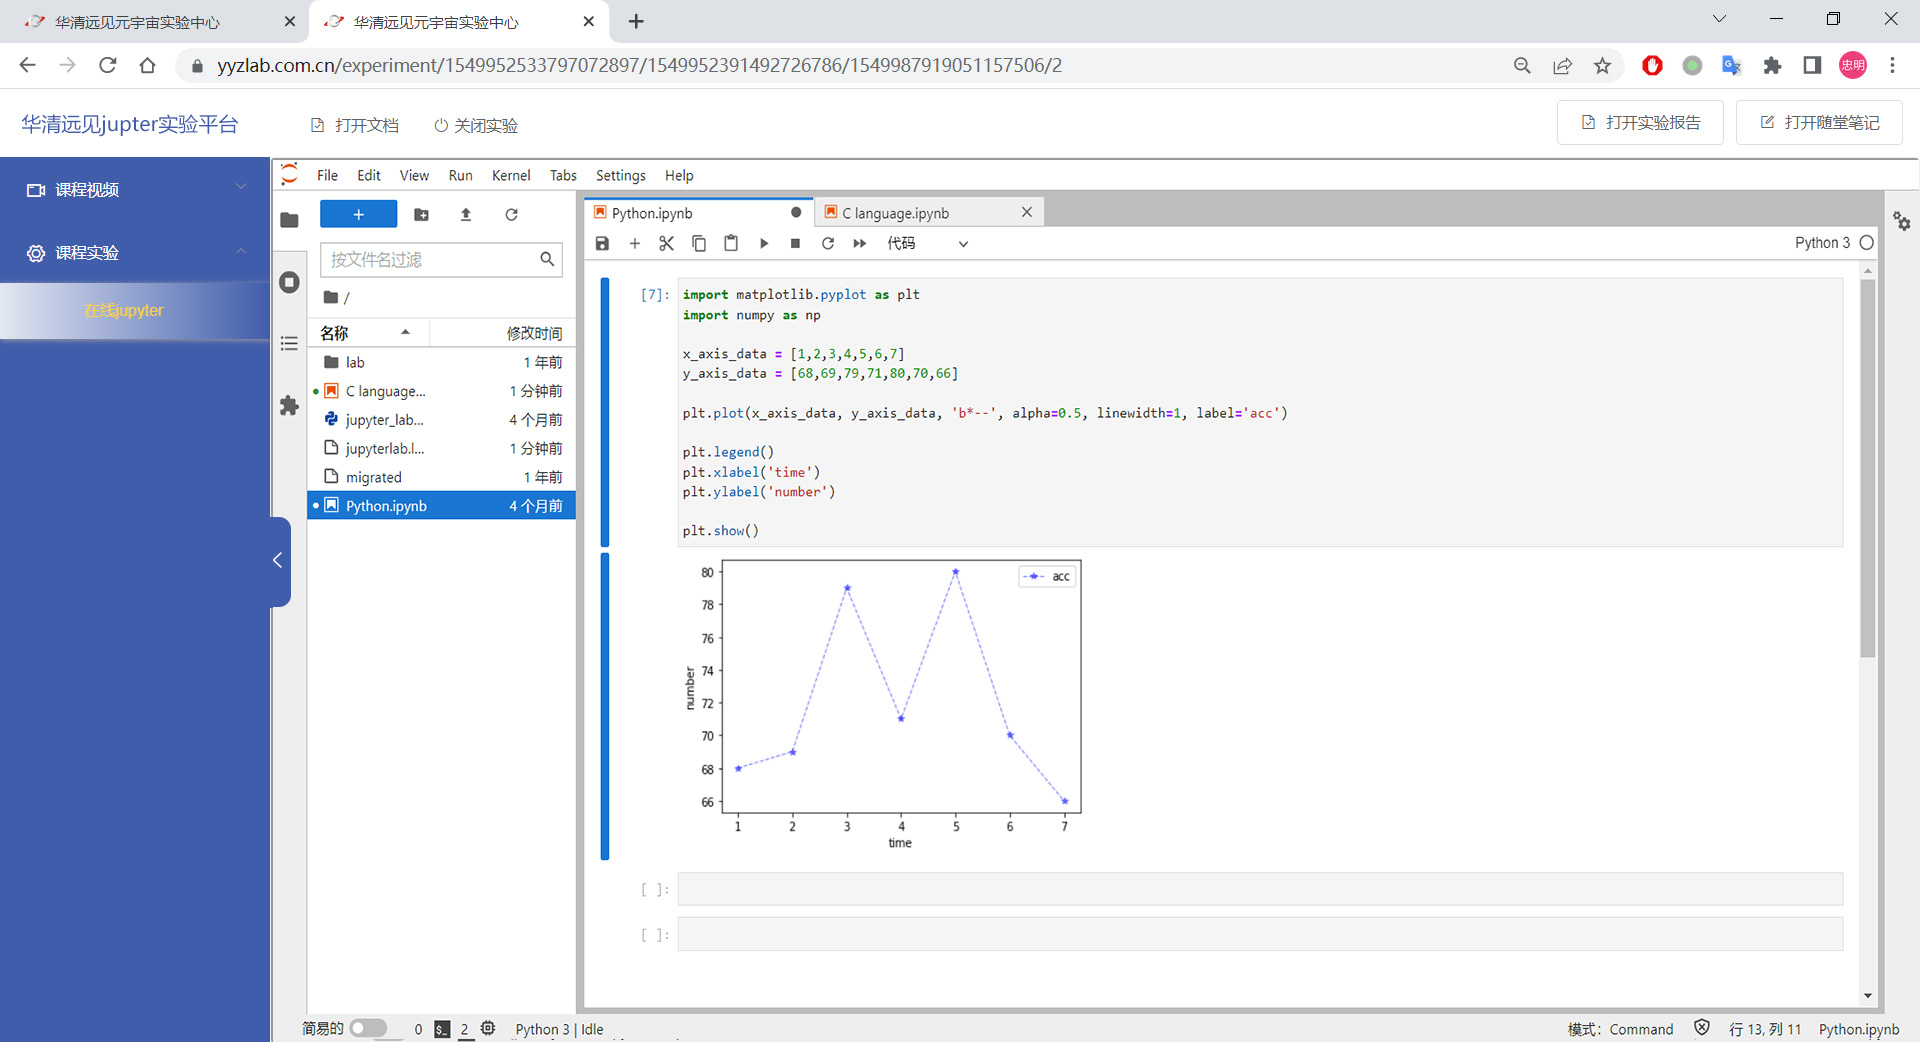Open the extension manager puzzle icon
The image size is (1920, 1042).
(x=289, y=405)
